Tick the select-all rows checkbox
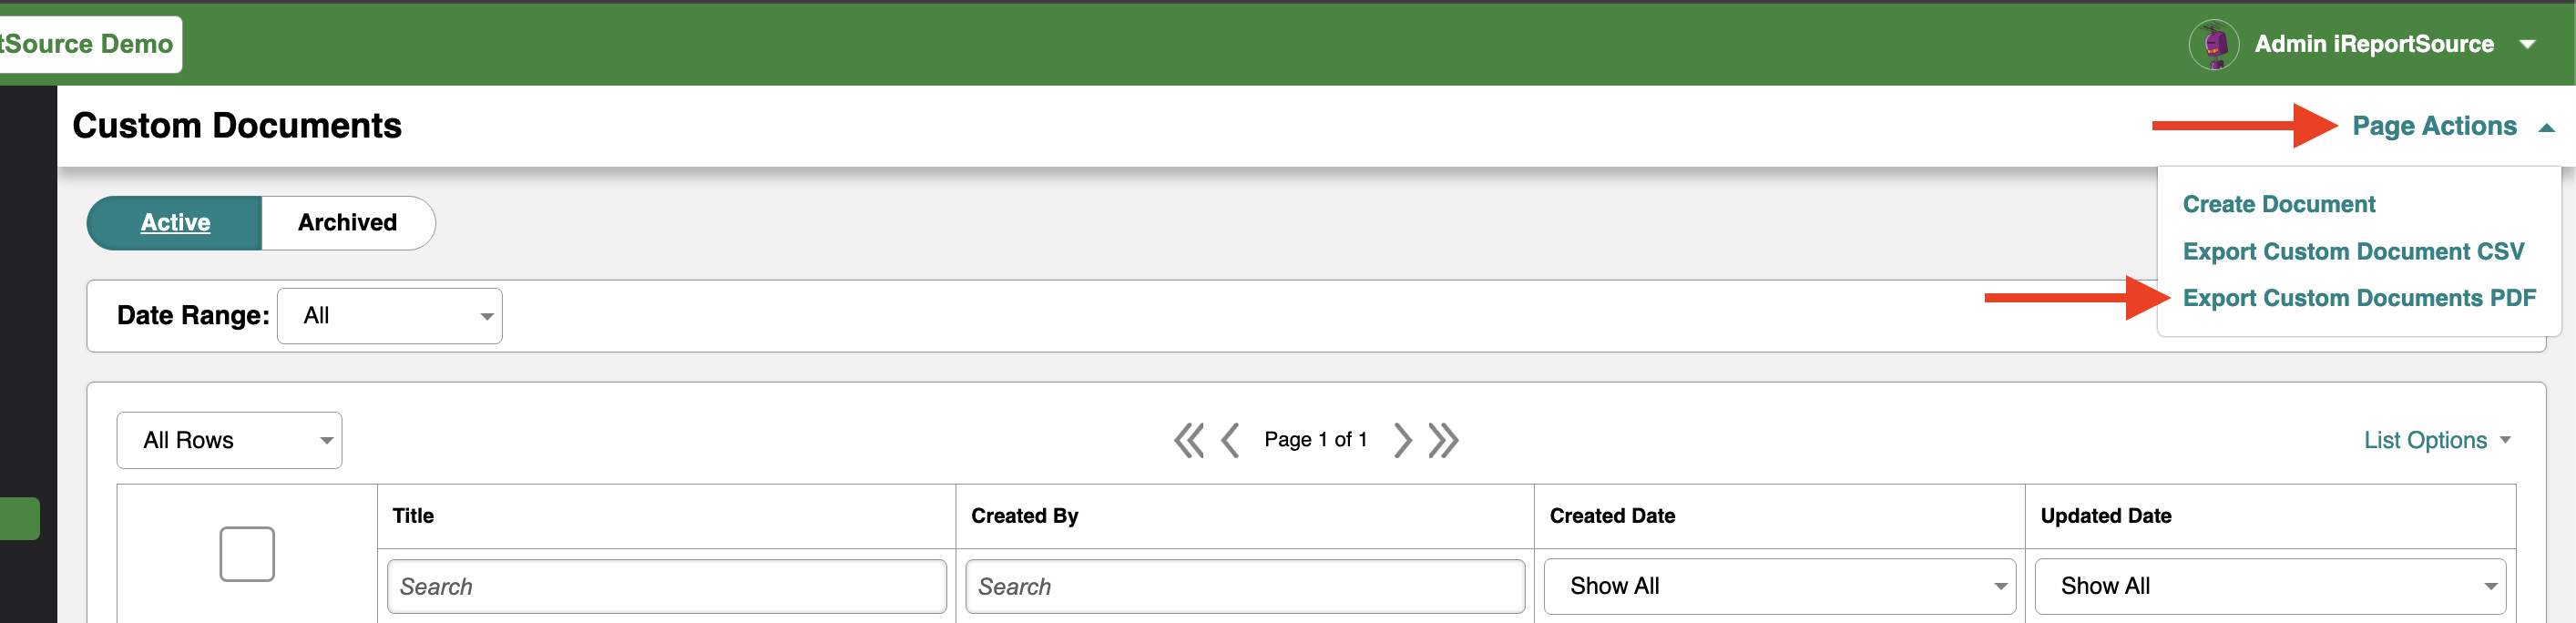Image resolution: width=2576 pixels, height=623 pixels. click(247, 554)
